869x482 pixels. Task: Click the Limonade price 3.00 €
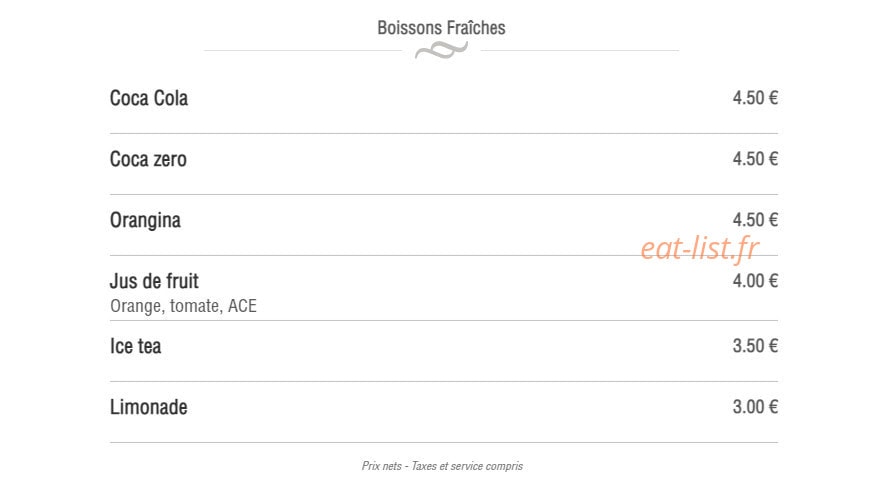click(755, 407)
